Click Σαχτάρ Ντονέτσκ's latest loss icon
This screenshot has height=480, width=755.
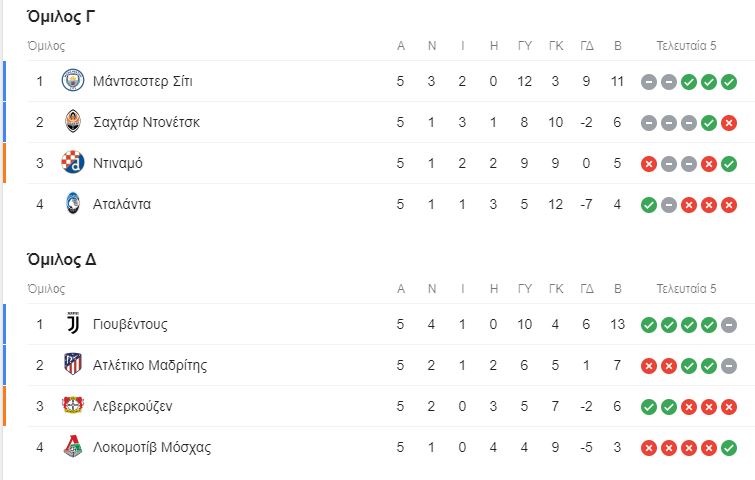729,123
